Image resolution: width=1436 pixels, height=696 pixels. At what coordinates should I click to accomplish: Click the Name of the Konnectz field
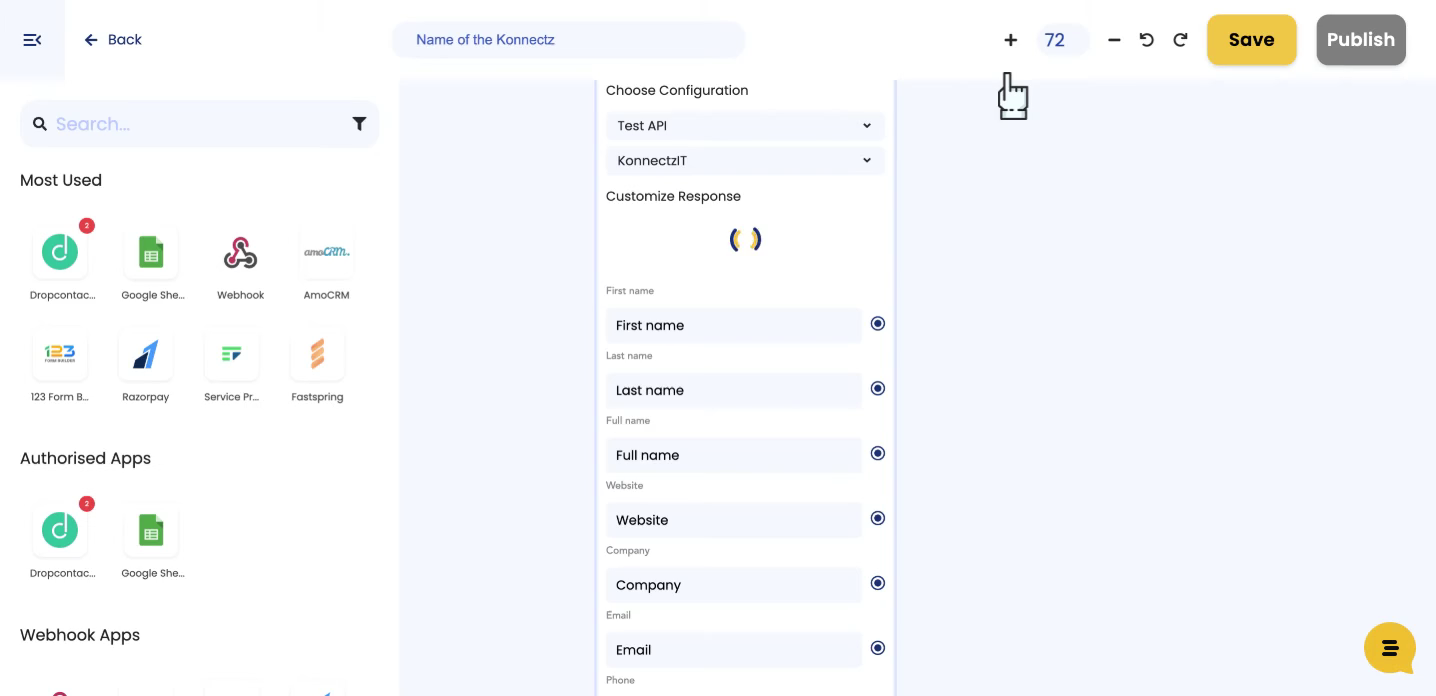click(568, 40)
